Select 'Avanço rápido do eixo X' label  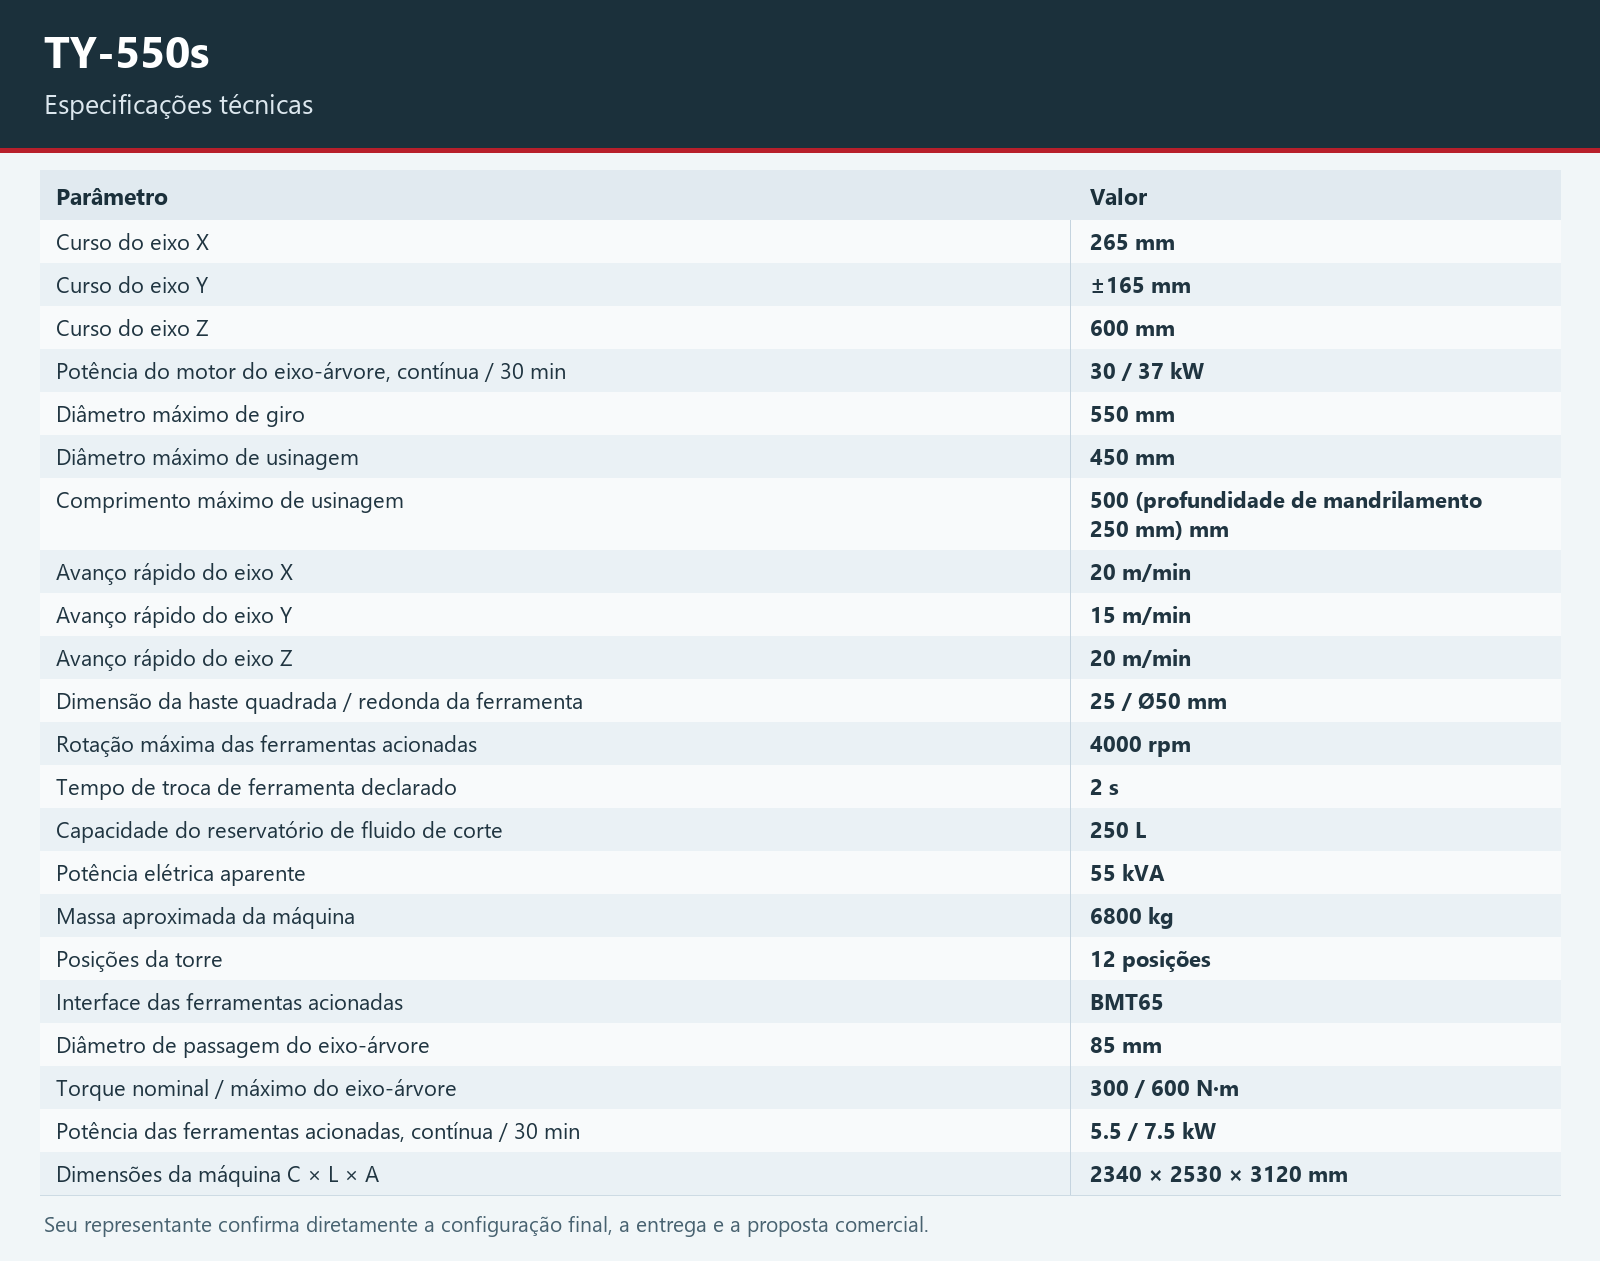pyautogui.click(x=174, y=572)
